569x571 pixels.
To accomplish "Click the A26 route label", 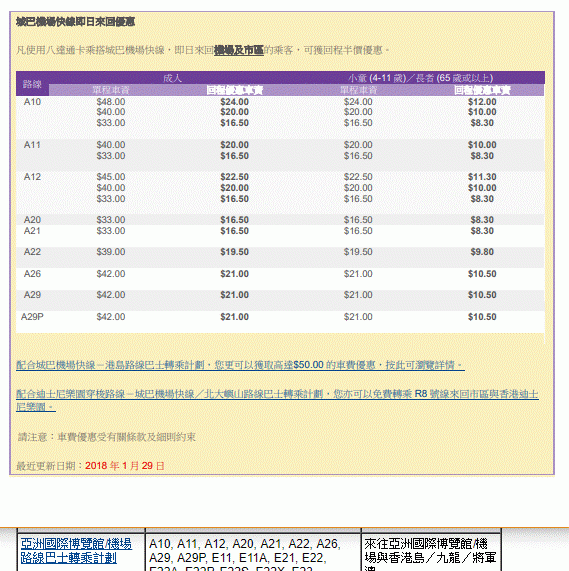I will point(32,274).
